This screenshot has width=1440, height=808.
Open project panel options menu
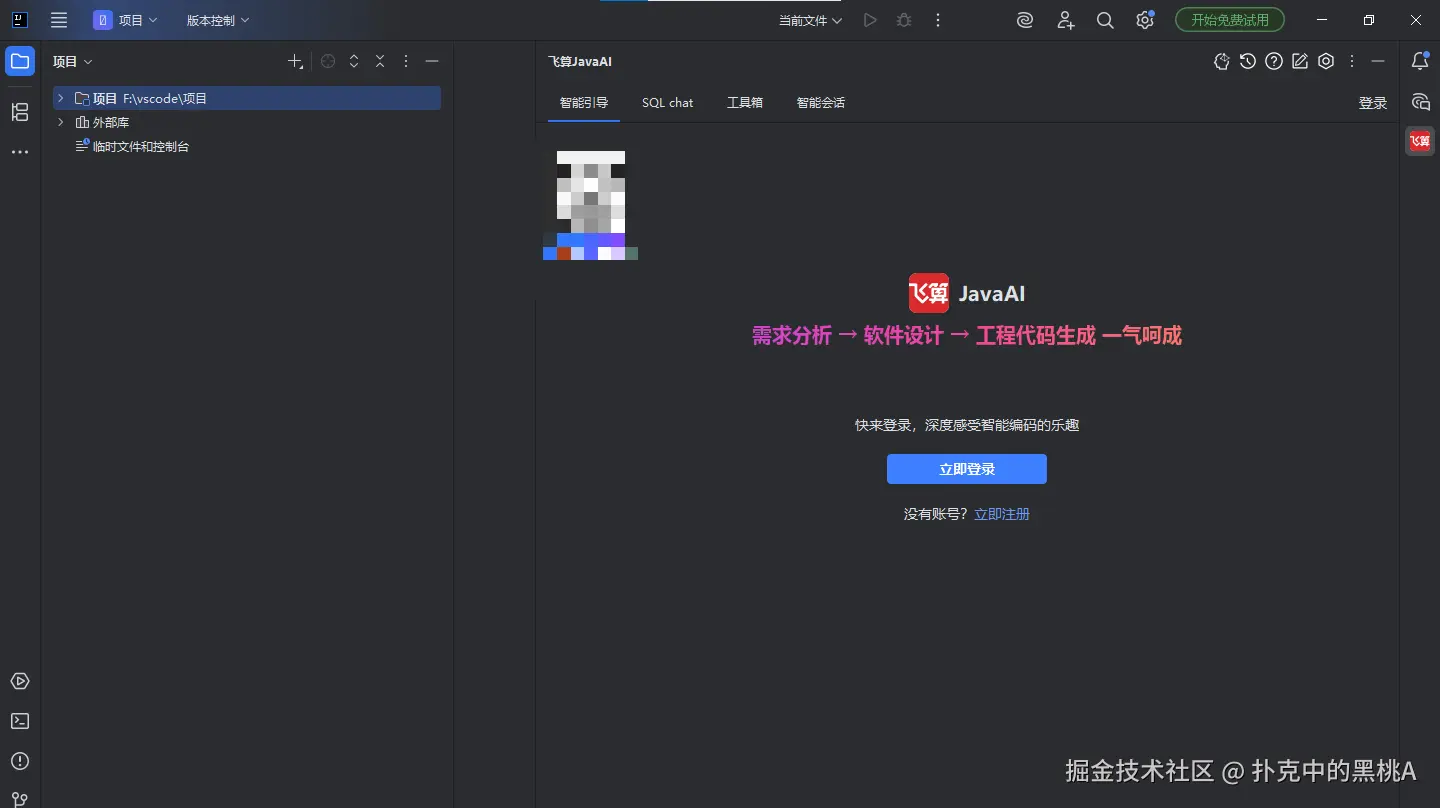[406, 61]
